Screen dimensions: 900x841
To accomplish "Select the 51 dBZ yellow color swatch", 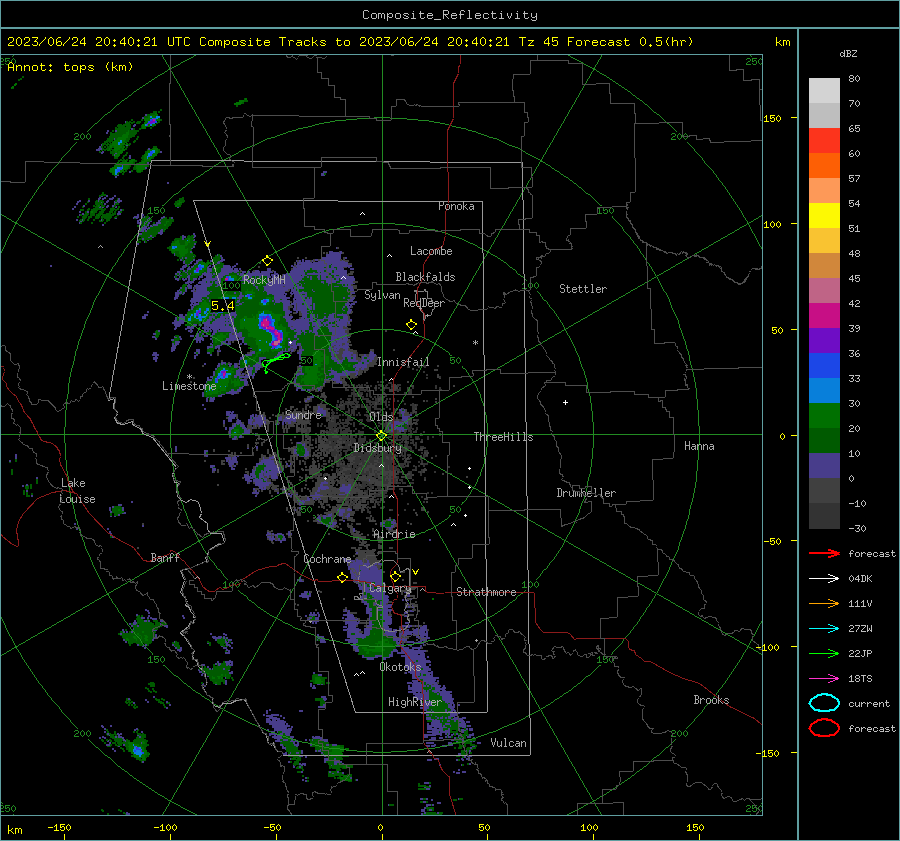I will [824, 216].
